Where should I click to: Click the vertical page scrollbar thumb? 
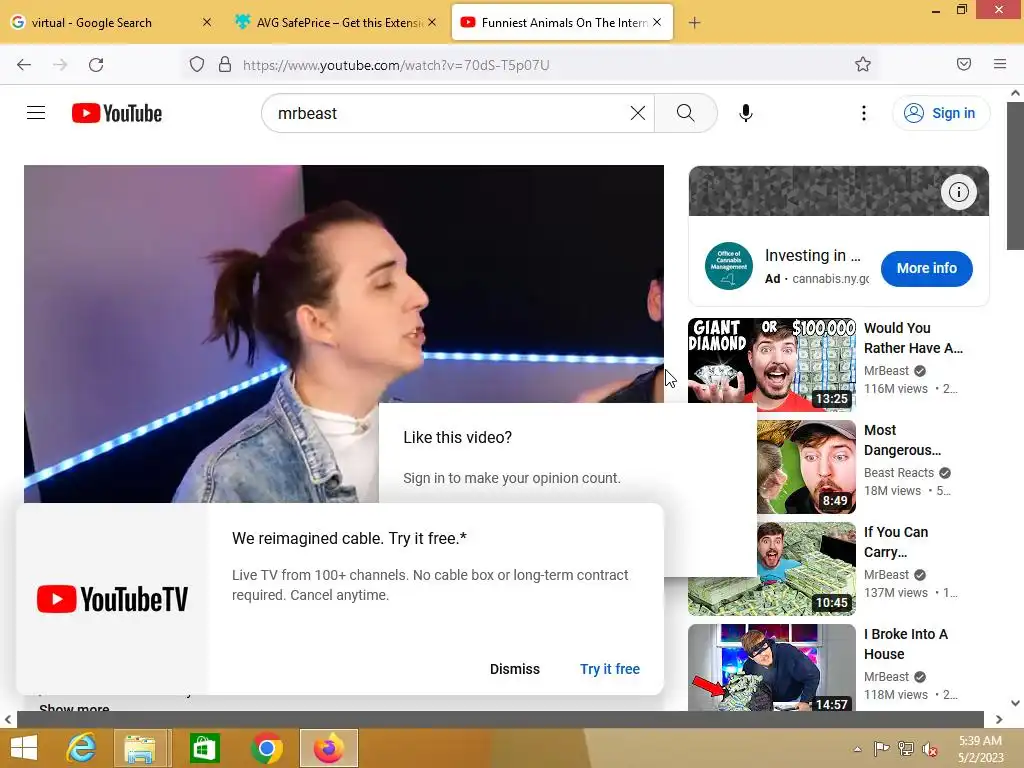(x=1015, y=175)
